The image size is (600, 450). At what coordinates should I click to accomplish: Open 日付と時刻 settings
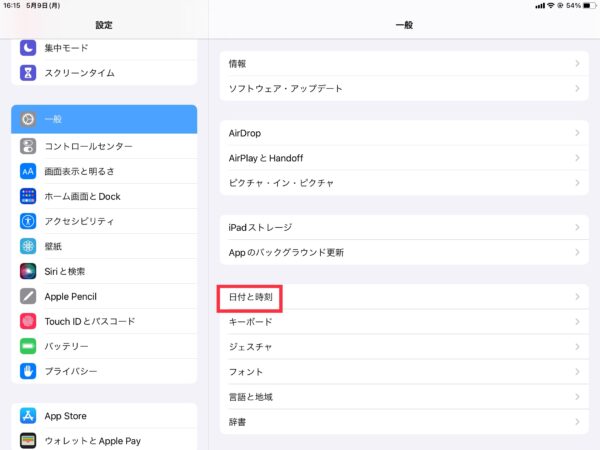point(404,297)
